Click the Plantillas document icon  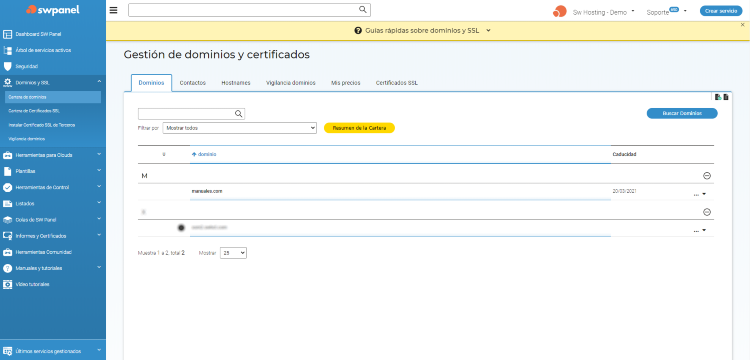click(x=7, y=171)
